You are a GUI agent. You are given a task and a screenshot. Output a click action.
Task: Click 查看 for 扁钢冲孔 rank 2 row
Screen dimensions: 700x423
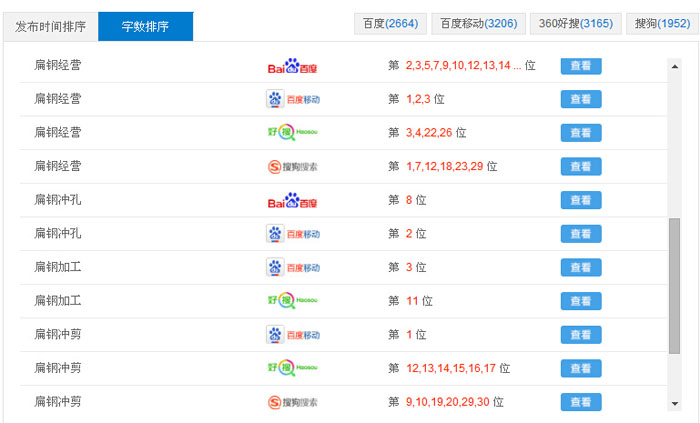click(x=581, y=234)
